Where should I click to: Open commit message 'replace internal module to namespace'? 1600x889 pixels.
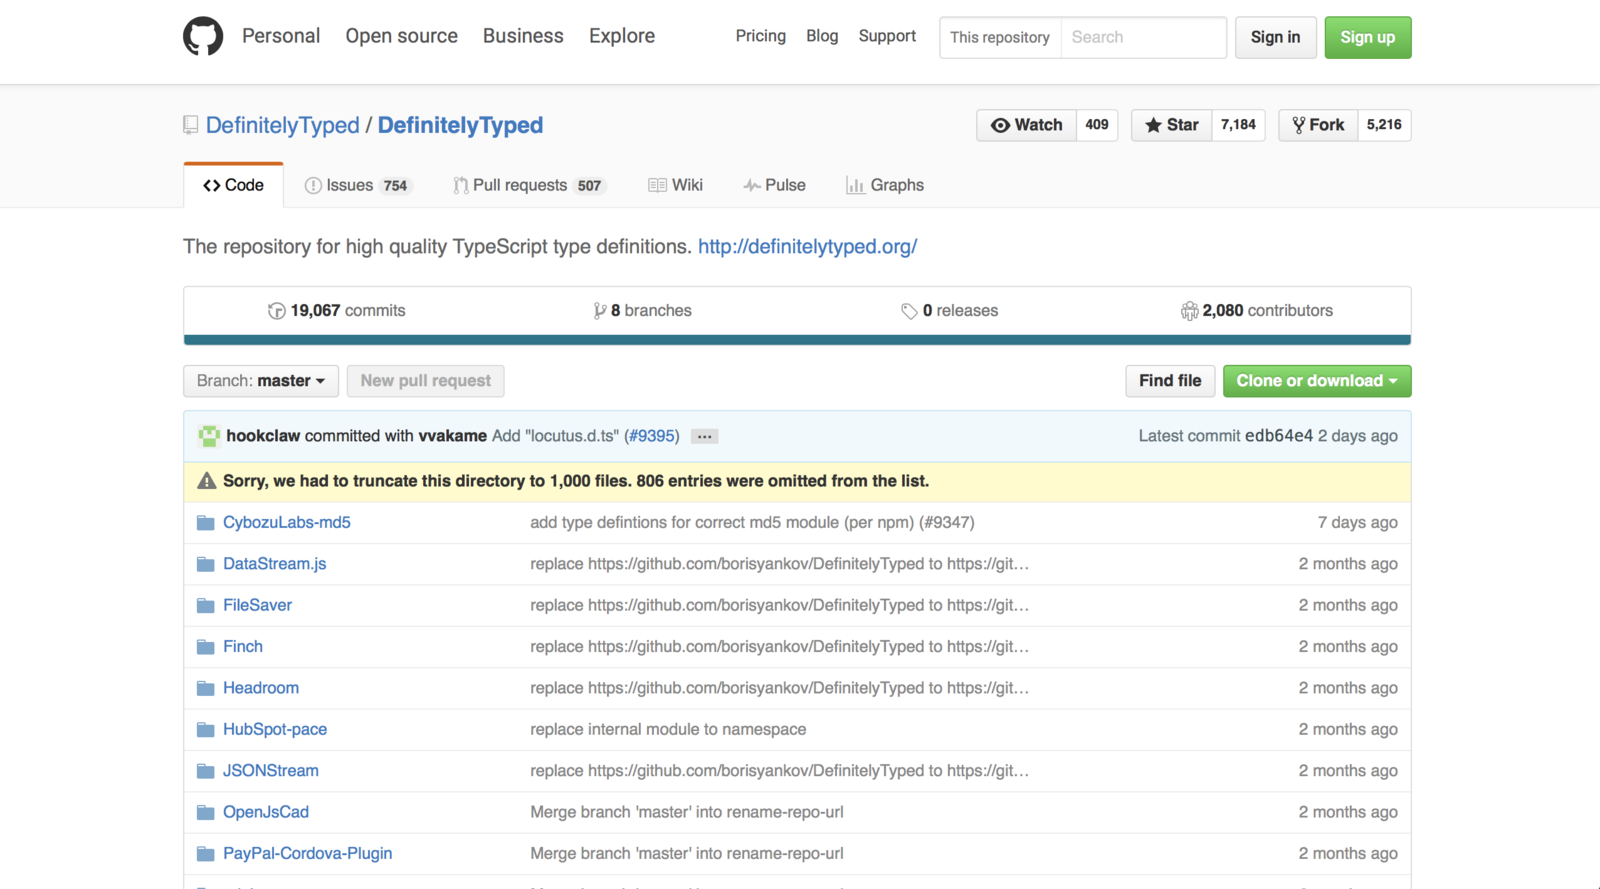668,730
